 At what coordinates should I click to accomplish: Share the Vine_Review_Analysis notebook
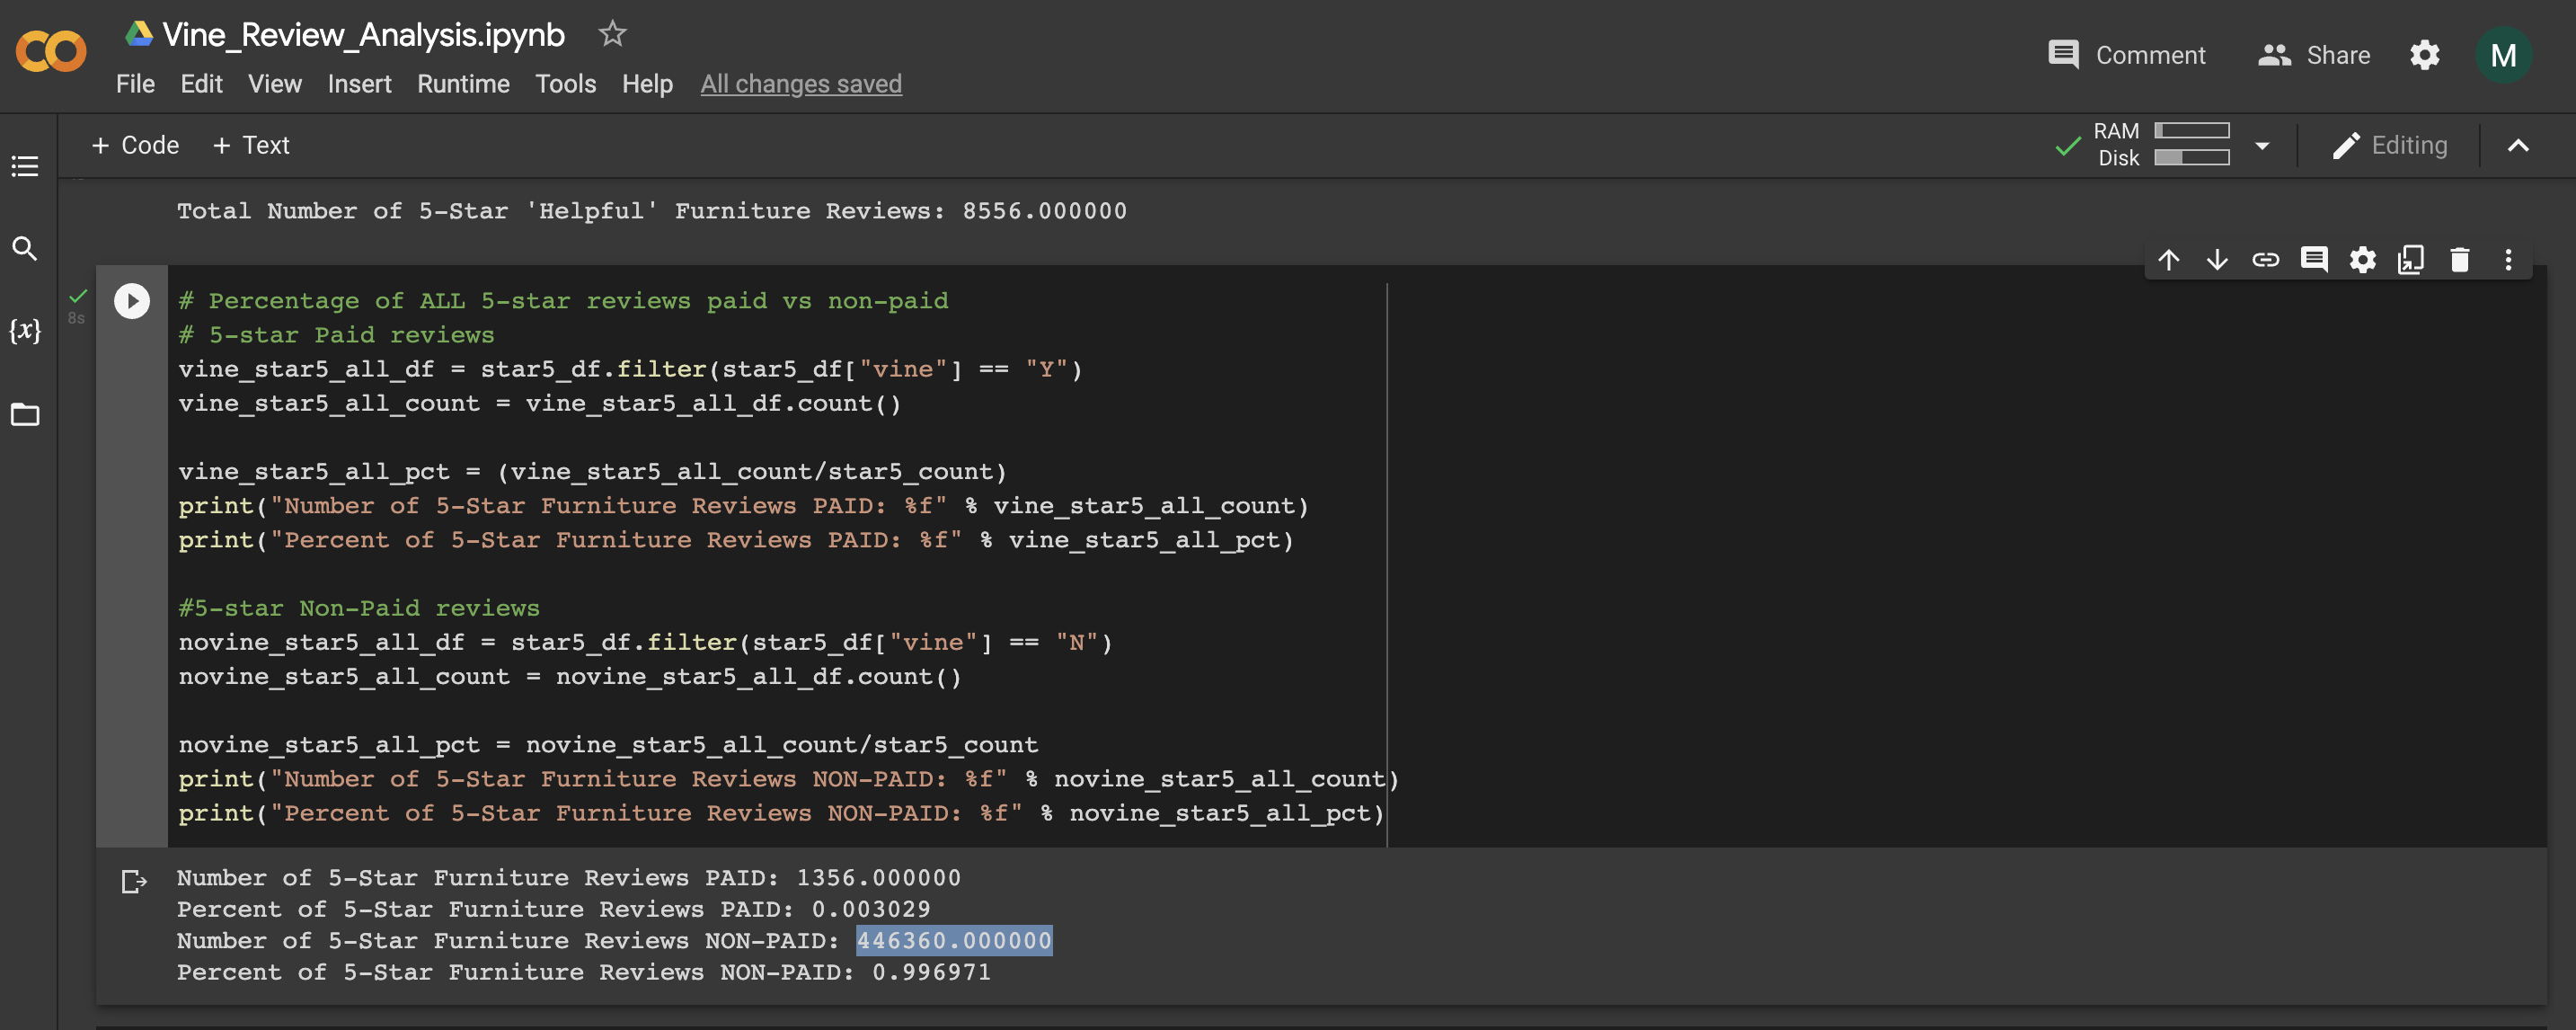(x=2314, y=55)
